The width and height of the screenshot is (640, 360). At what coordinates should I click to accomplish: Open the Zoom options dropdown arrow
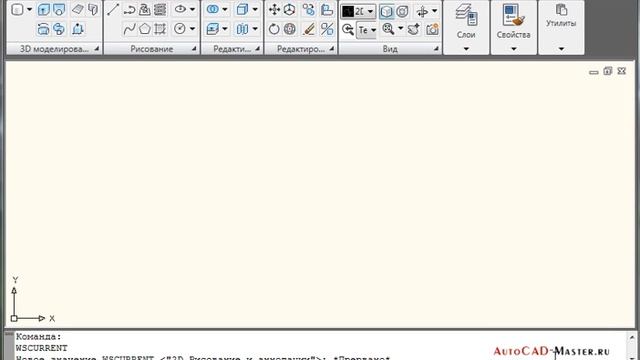point(400,29)
